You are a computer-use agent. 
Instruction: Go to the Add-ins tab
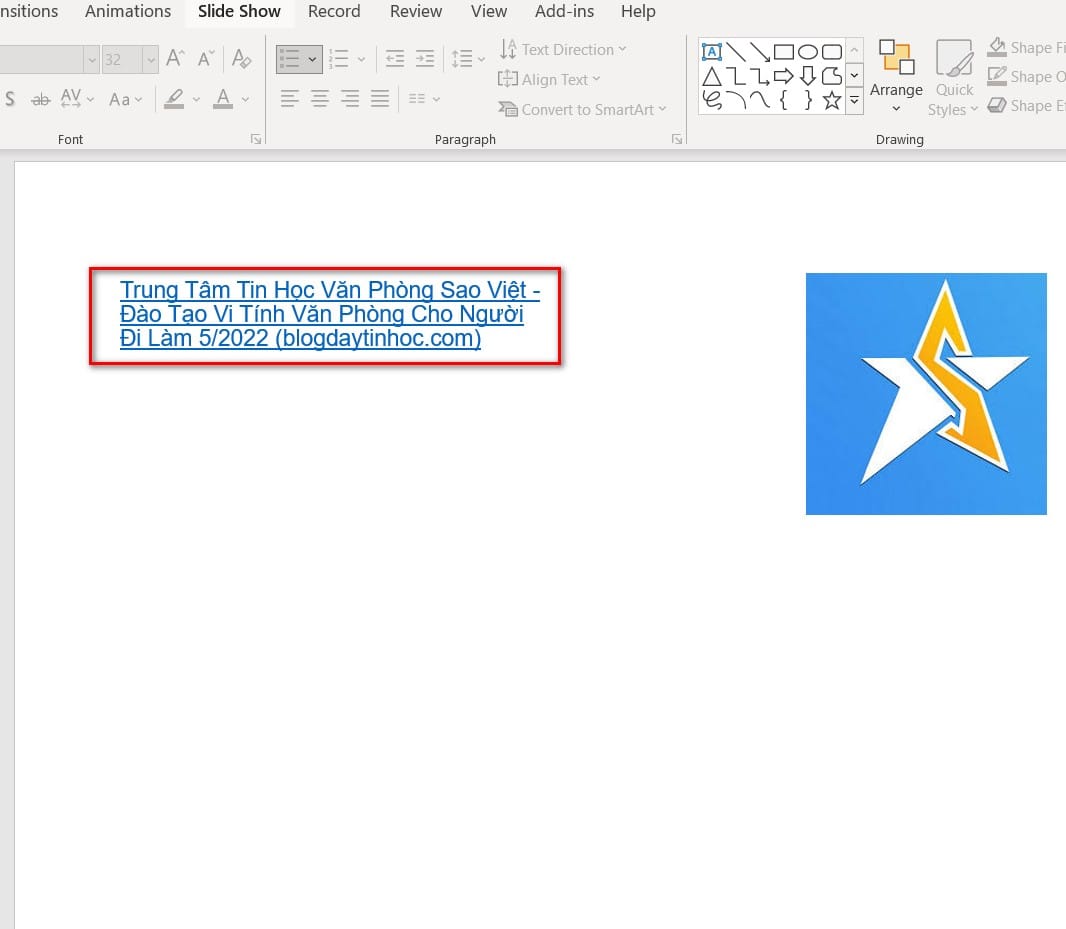click(x=564, y=12)
